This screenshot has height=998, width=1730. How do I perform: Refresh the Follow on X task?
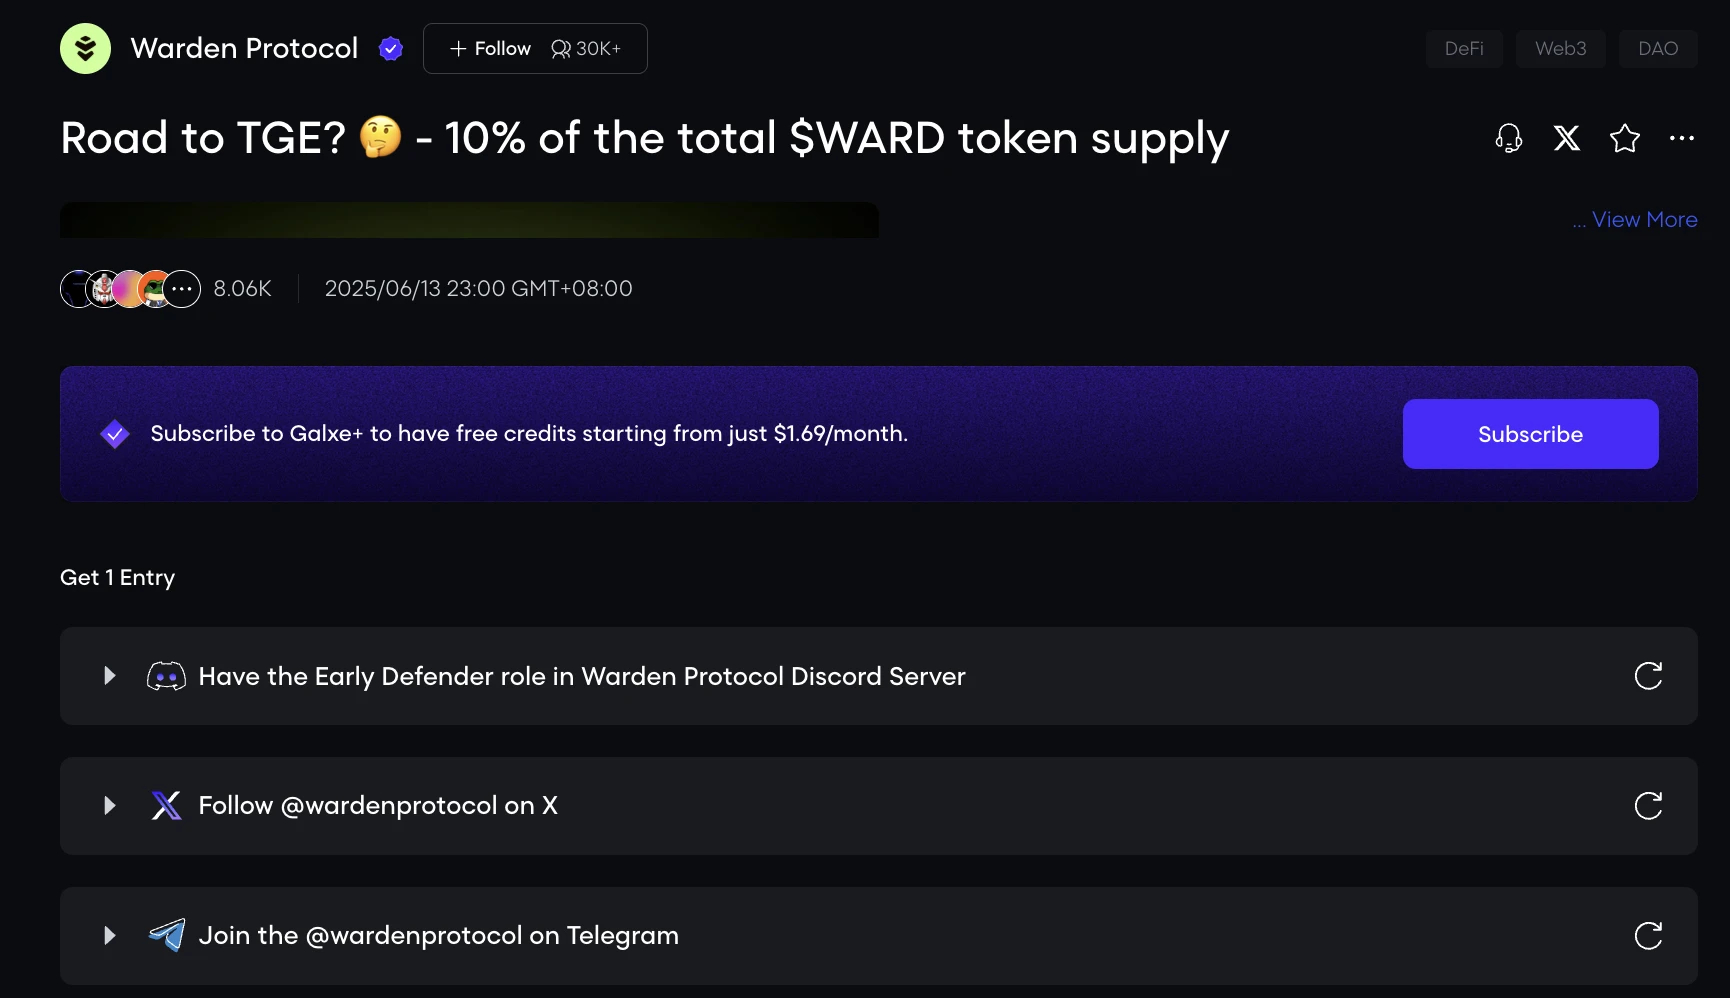[x=1648, y=806]
